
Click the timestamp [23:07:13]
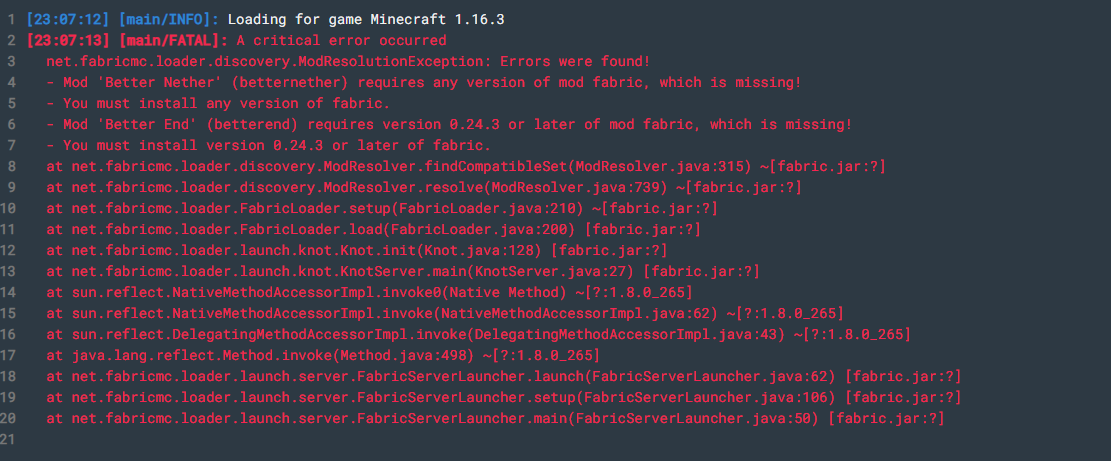(68, 40)
